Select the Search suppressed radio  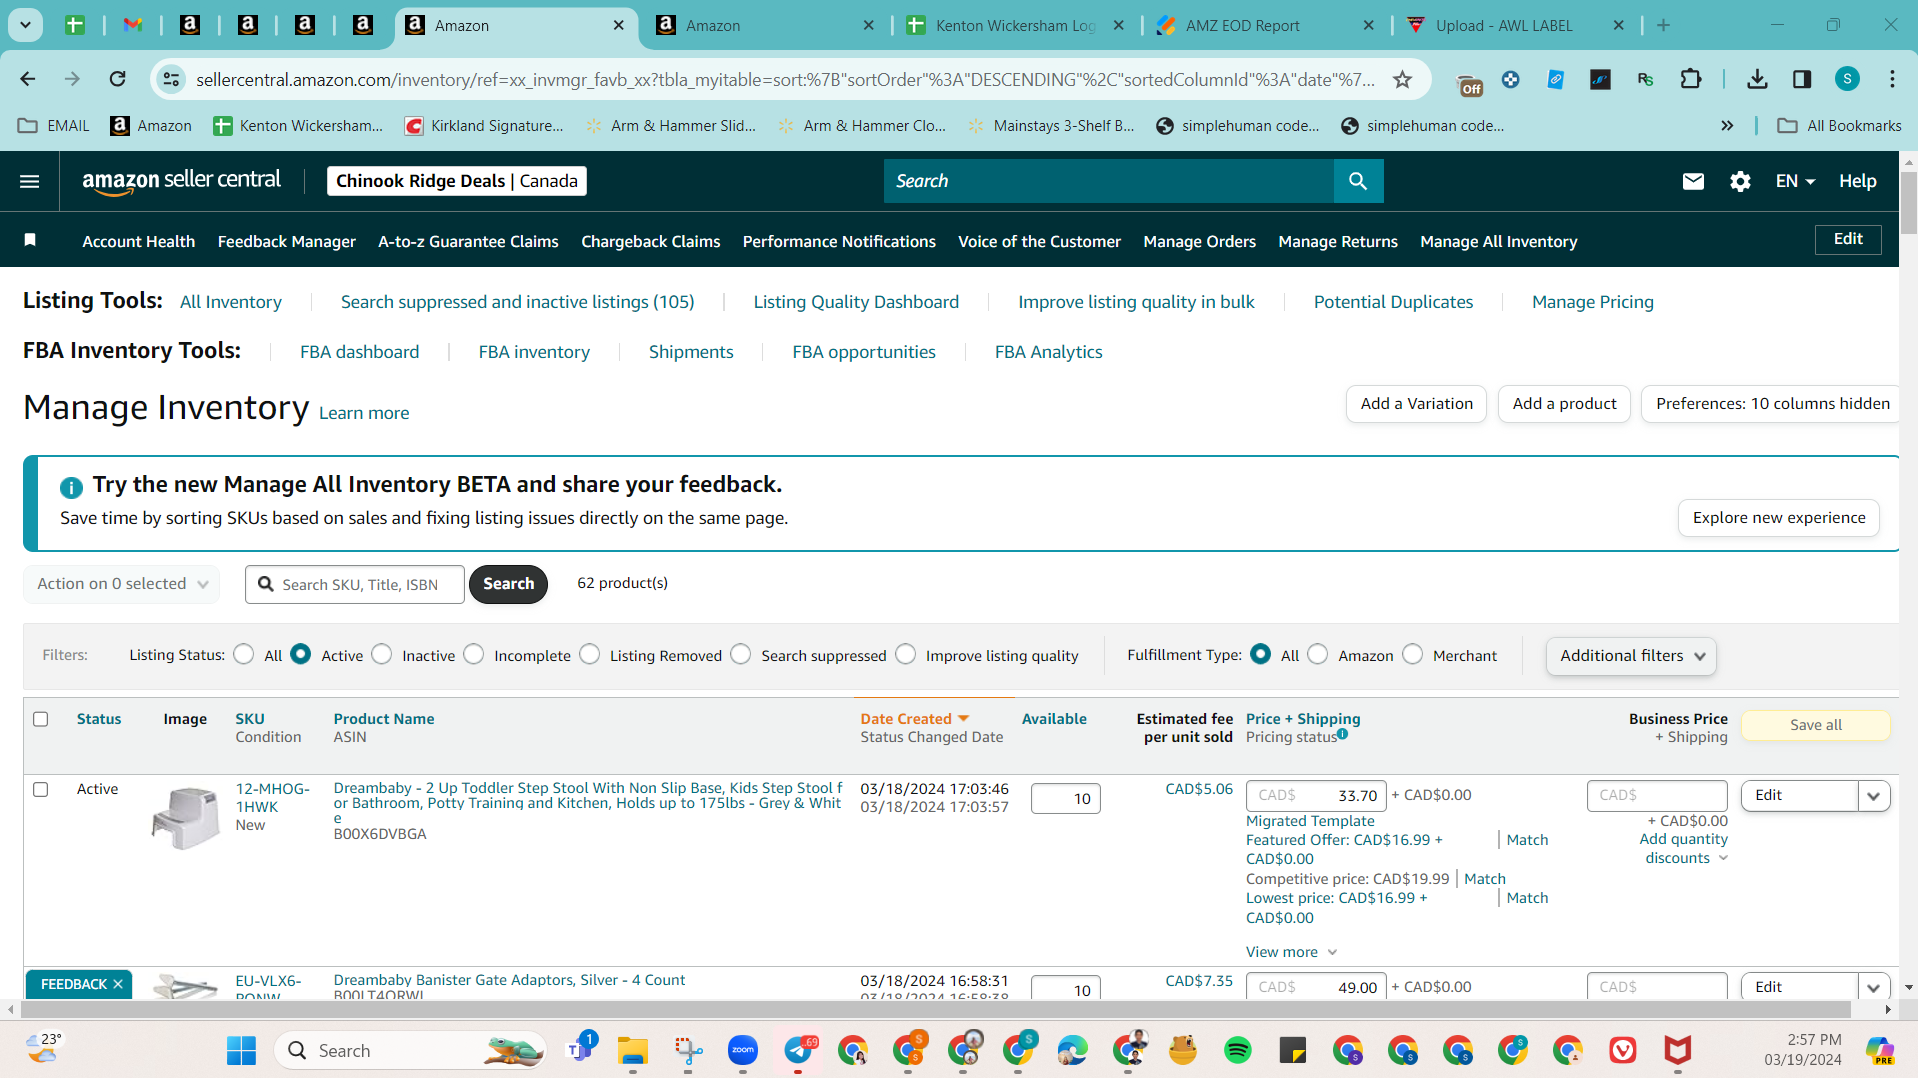(740, 654)
